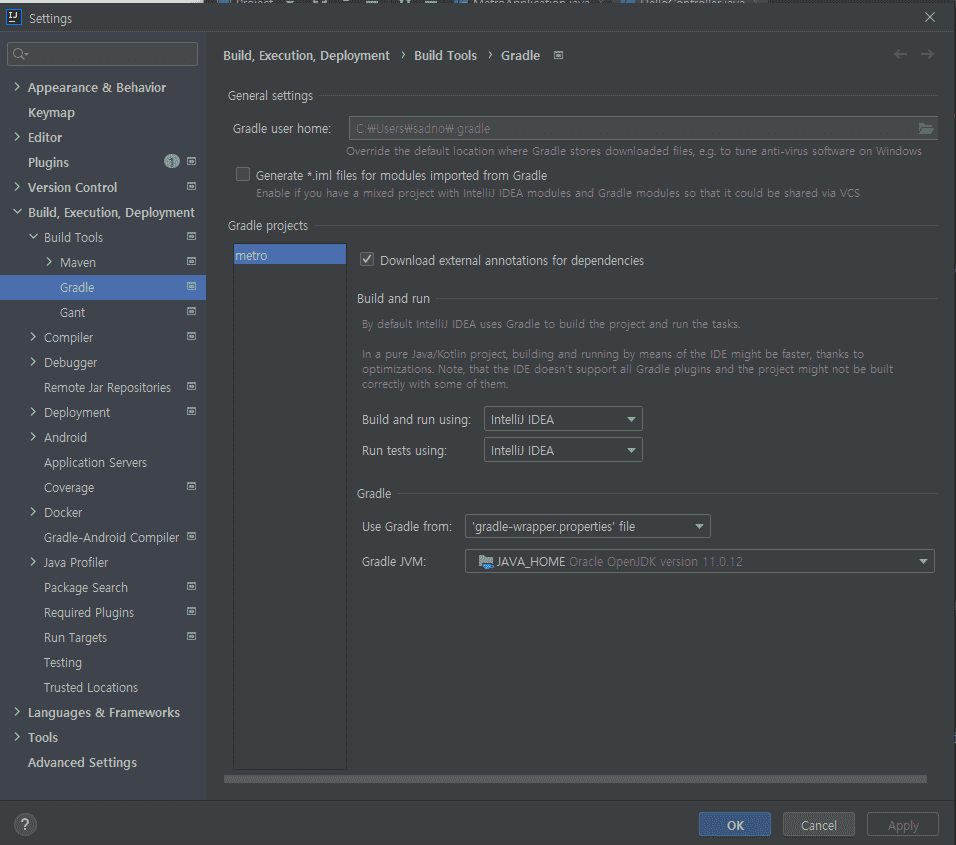Viewport: 956px width, 845px height.
Task: Click the project-level icon beside Package Search
Action: pos(191,587)
